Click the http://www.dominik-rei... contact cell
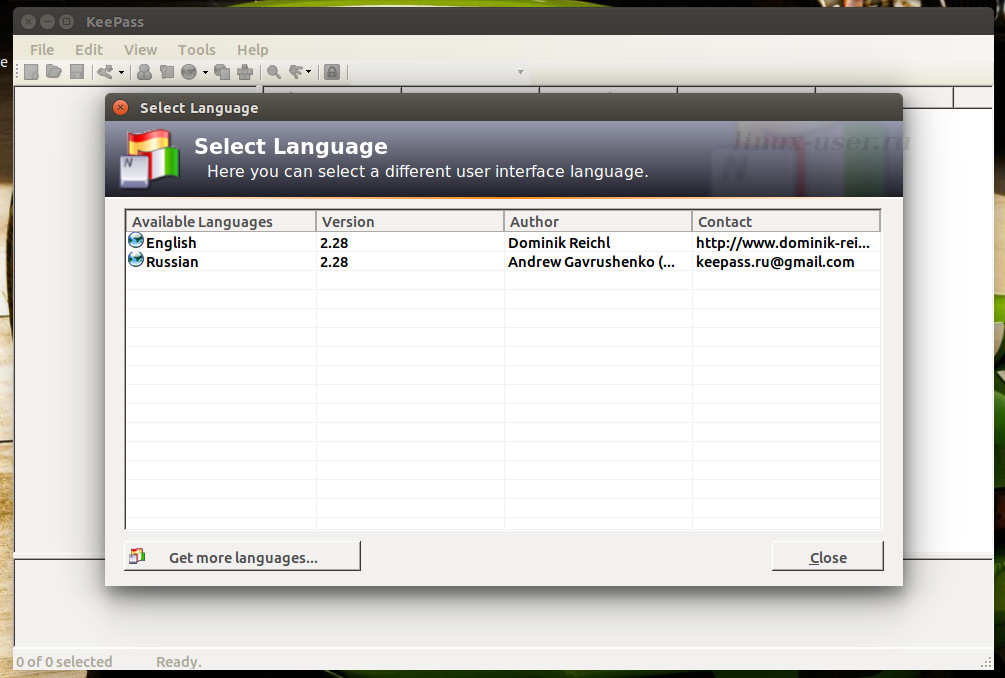Viewport: 1005px width, 678px height. 783,243
